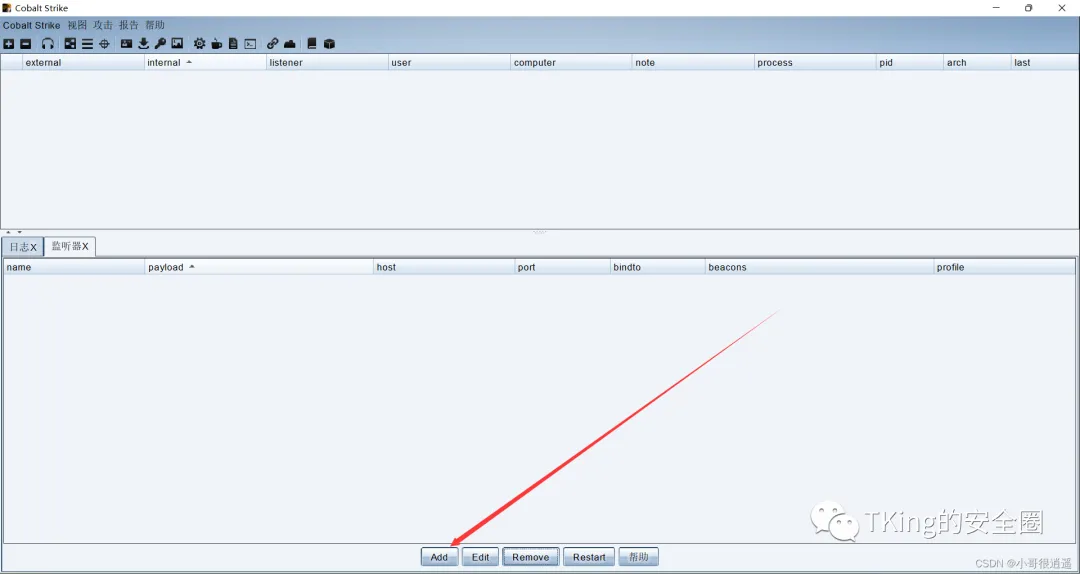Screen dimensions: 1080x574
Task: Switch to the session table view icon
Action: [x=87, y=43]
